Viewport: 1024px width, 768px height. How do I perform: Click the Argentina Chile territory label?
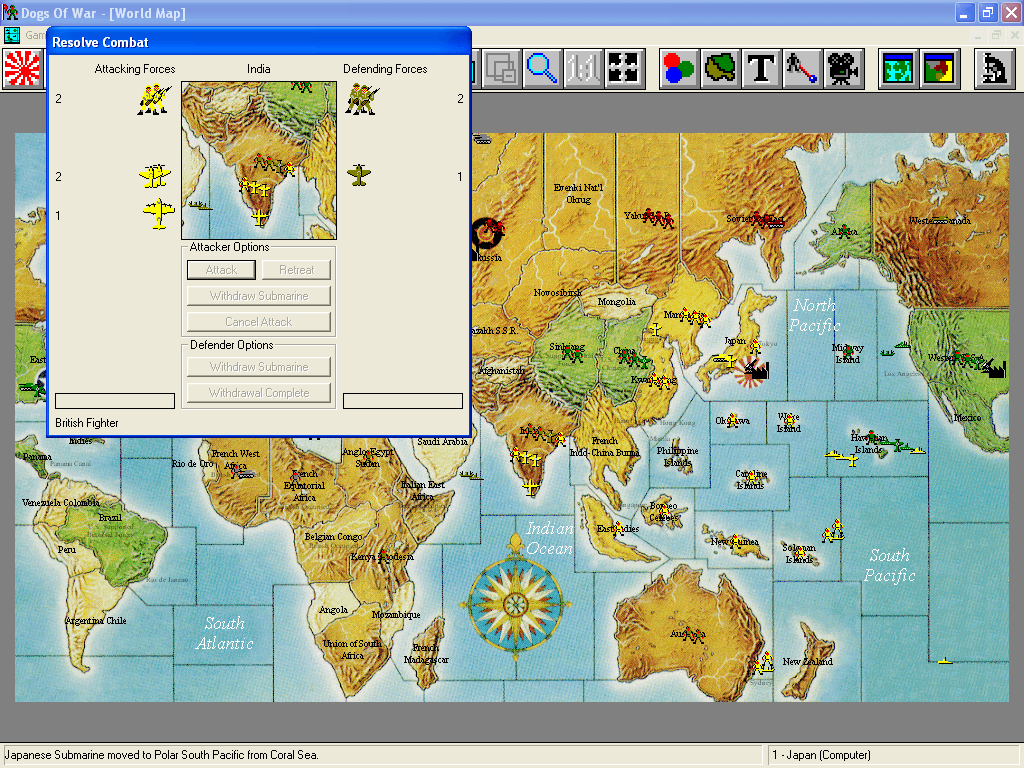pyautogui.click(x=95, y=620)
